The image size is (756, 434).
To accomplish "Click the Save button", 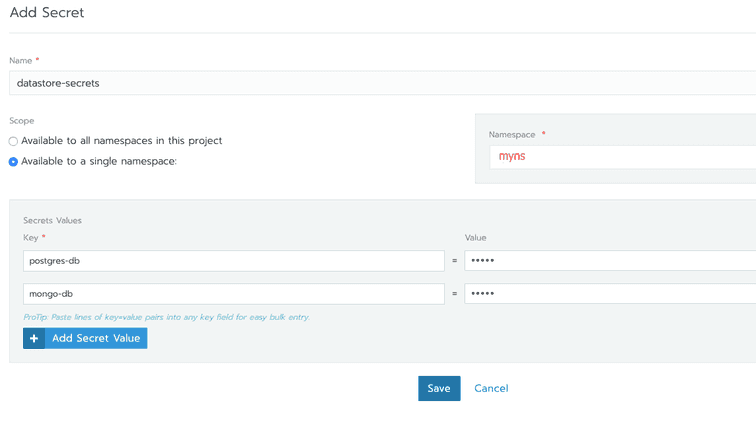I will point(439,388).
